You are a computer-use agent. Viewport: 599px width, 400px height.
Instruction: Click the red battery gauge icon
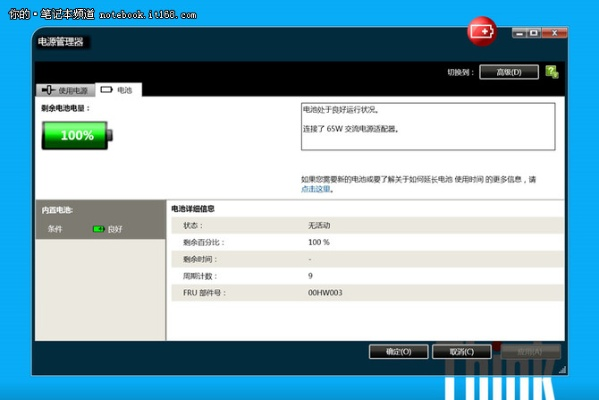(x=482, y=32)
